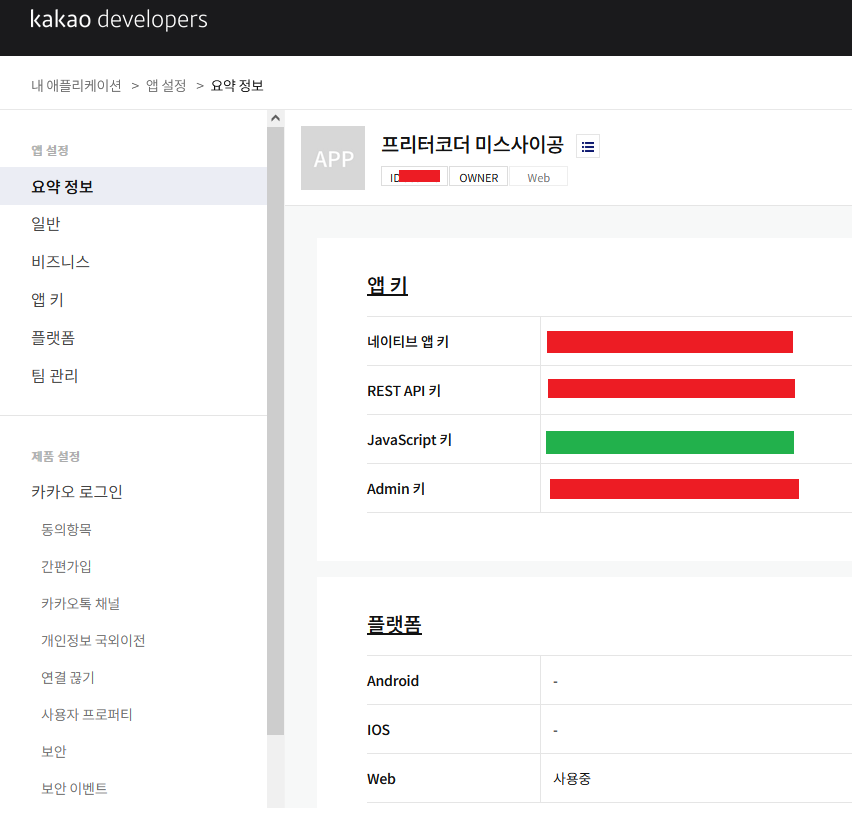Click the JavaScript 키 label

409,440
